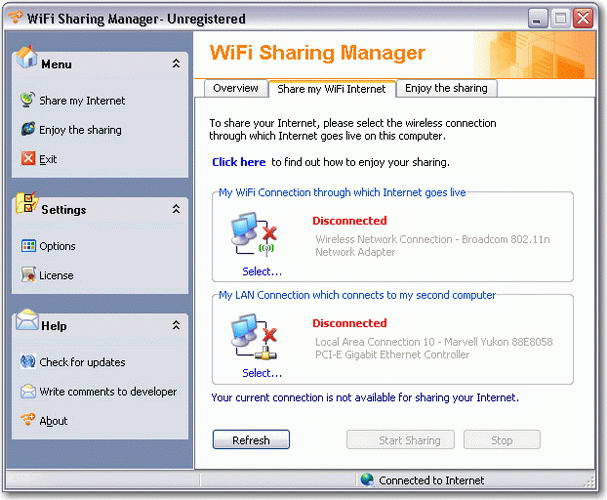This screenshot has width=607, height=500.
Task: Click the red Exit X icon
Action: coord(28,158)
